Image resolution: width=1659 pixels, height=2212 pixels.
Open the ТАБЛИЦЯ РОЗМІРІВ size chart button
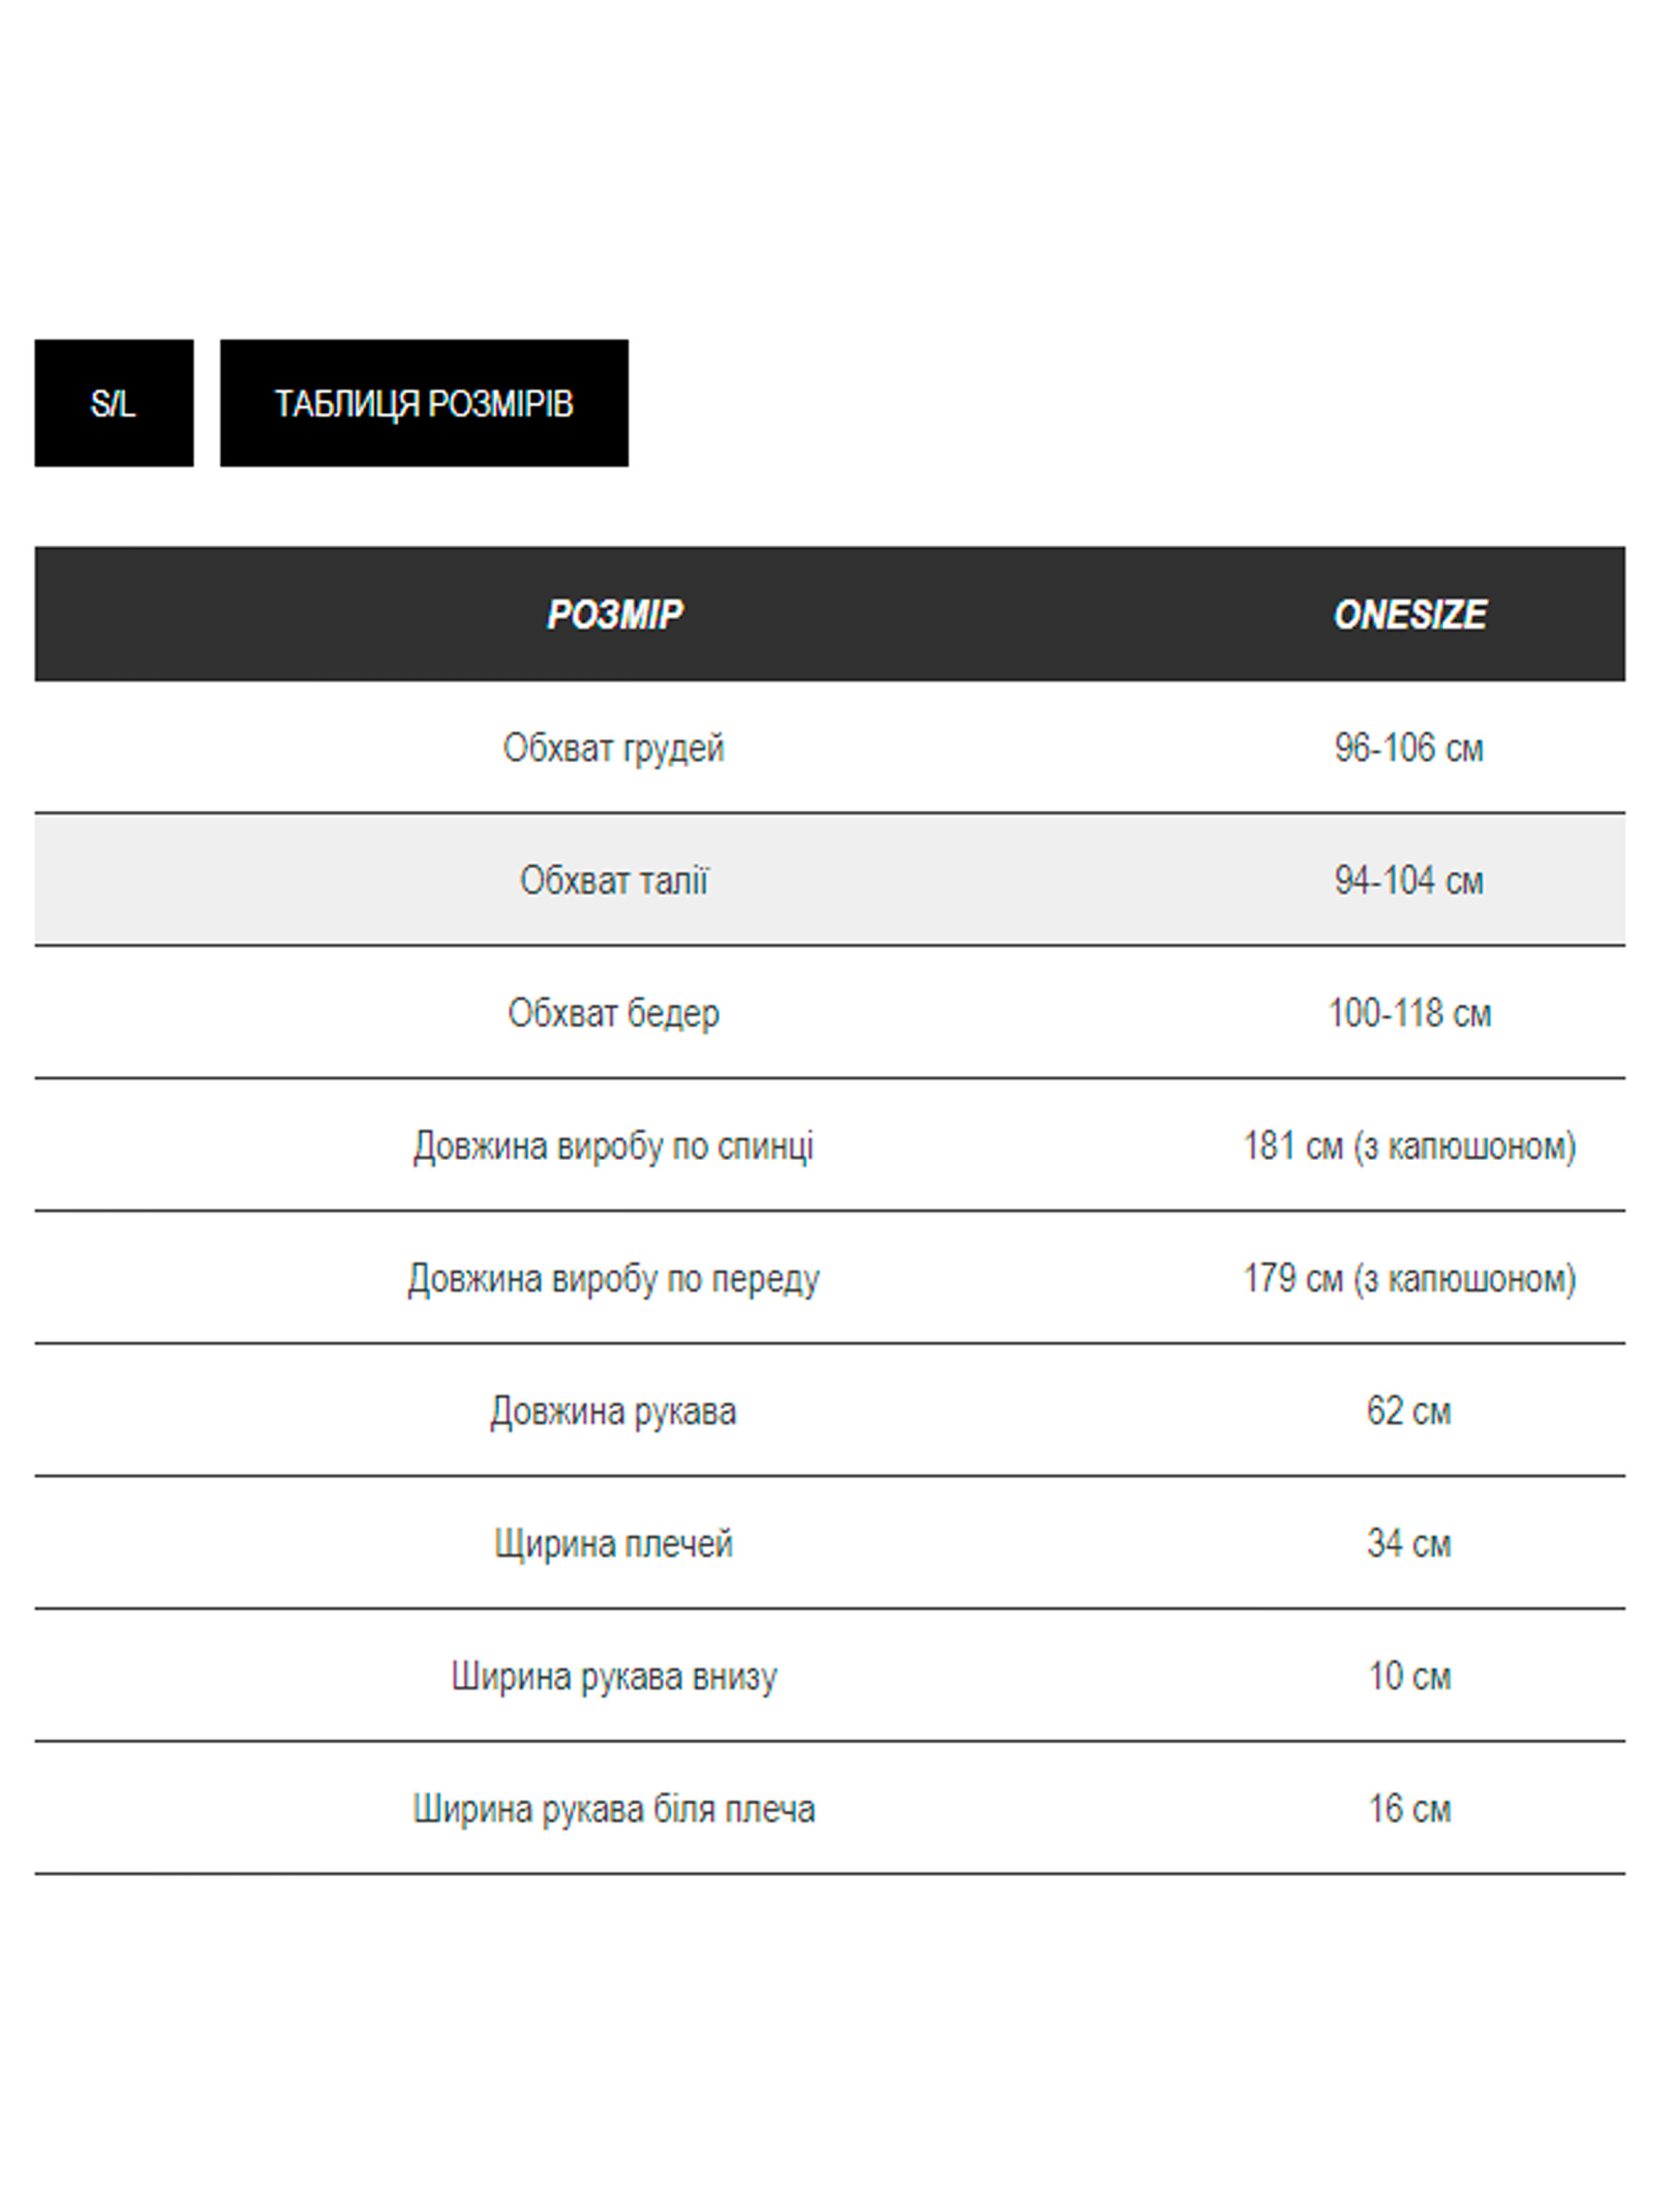tap(424, 403)
